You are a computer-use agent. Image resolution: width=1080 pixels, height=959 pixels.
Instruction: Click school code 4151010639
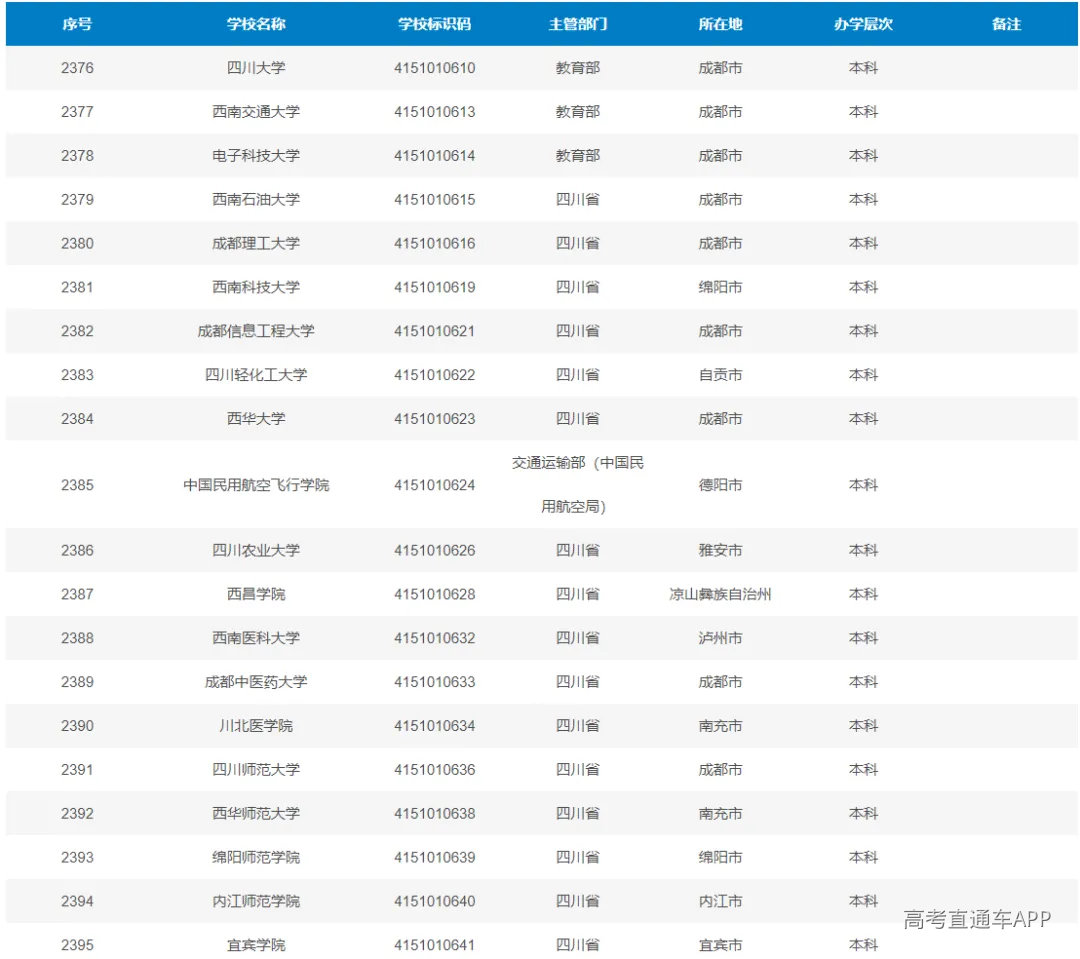pyautogui.click(x=435, y=857)
